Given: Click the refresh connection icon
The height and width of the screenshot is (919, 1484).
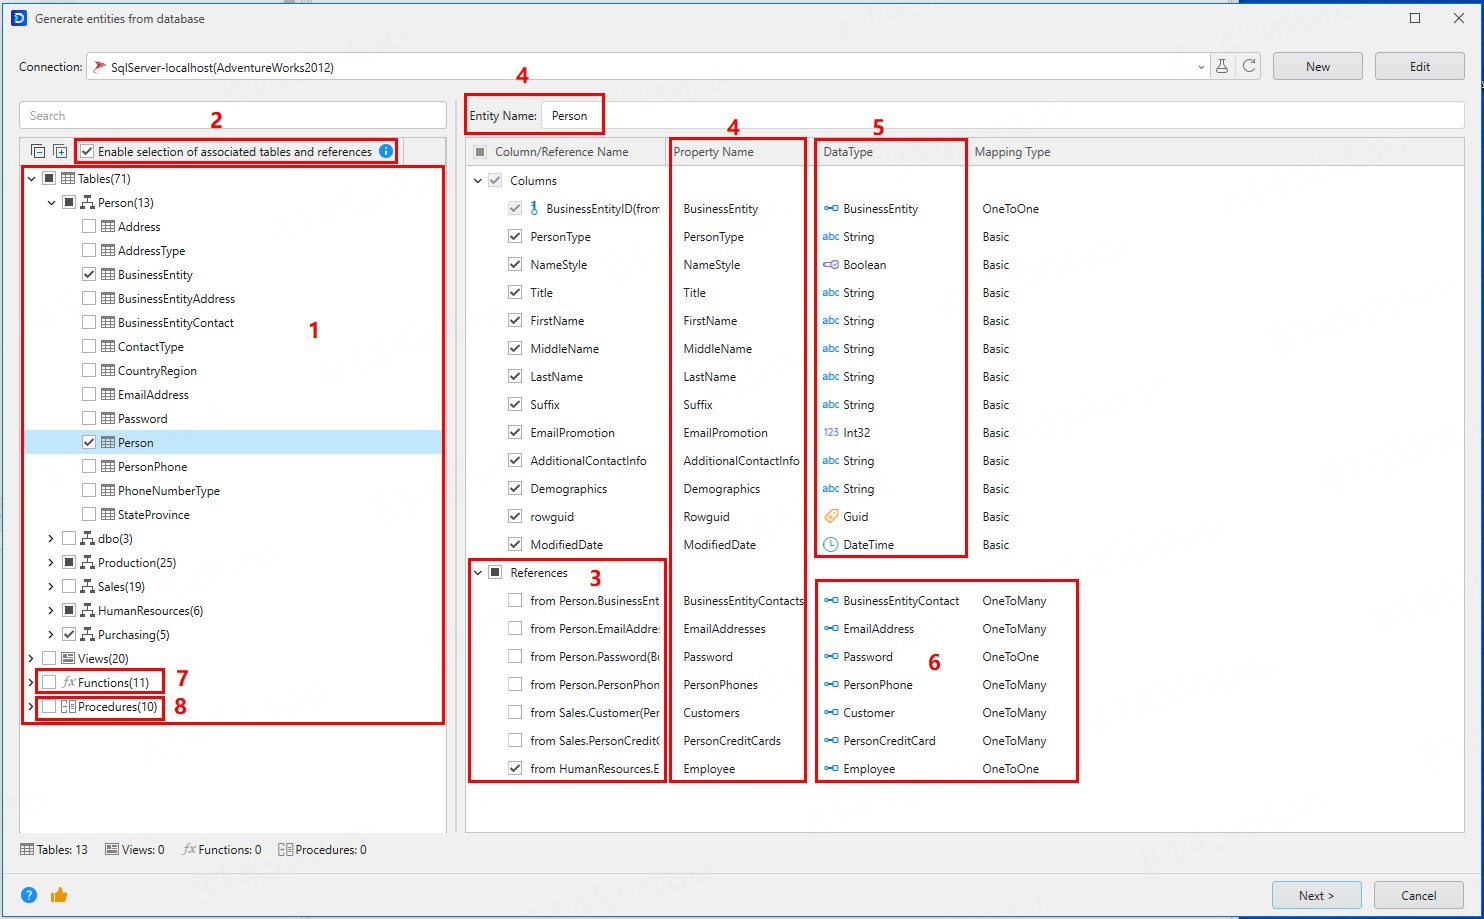Looking at the screenshot, I should [1249, 67].
